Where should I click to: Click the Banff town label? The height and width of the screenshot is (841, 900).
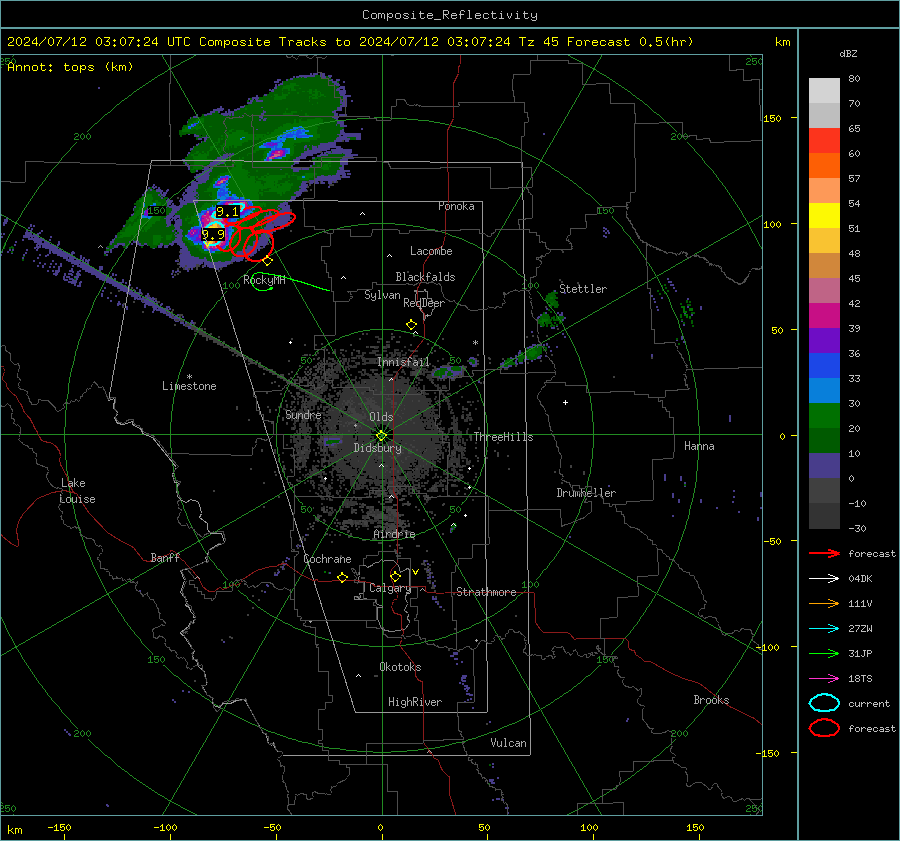165,557
